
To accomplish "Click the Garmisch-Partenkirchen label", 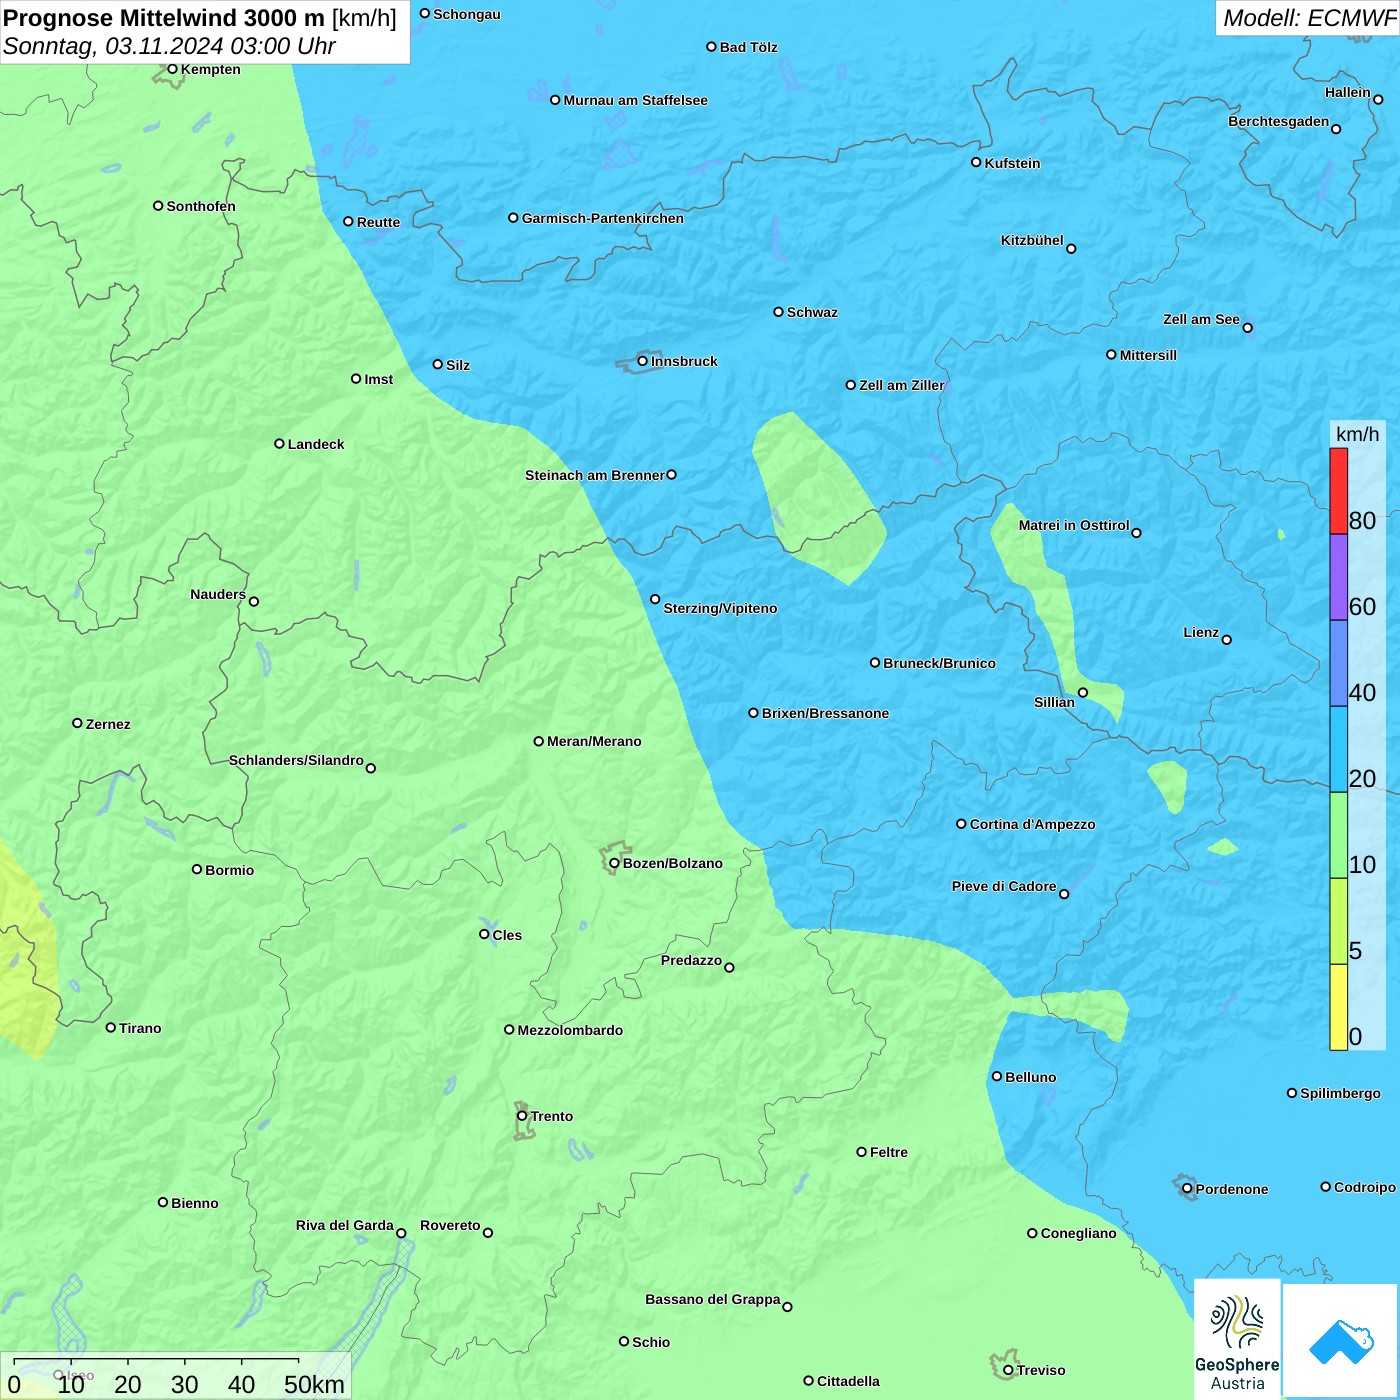I will coord(603,218).
